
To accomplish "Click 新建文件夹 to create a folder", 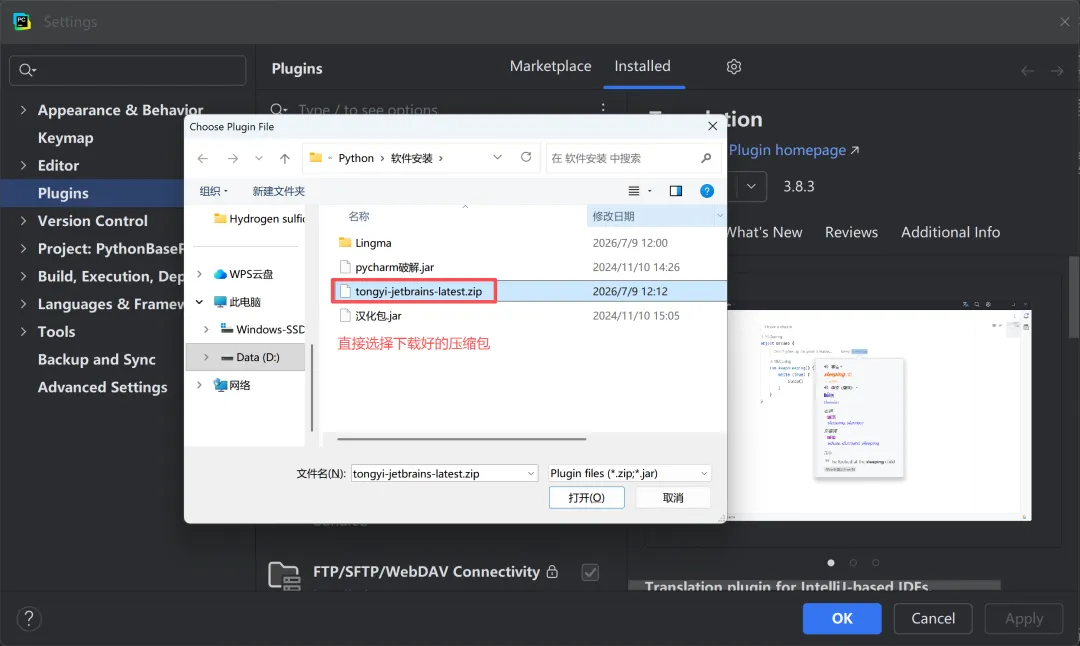I will (x=278, y=191).
